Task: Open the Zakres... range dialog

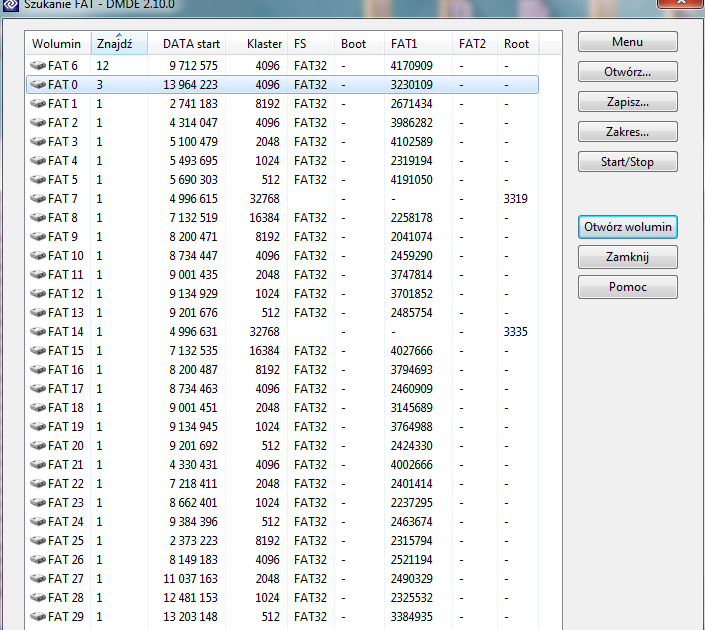Action: pyautogui.click(x=628, y=132)
